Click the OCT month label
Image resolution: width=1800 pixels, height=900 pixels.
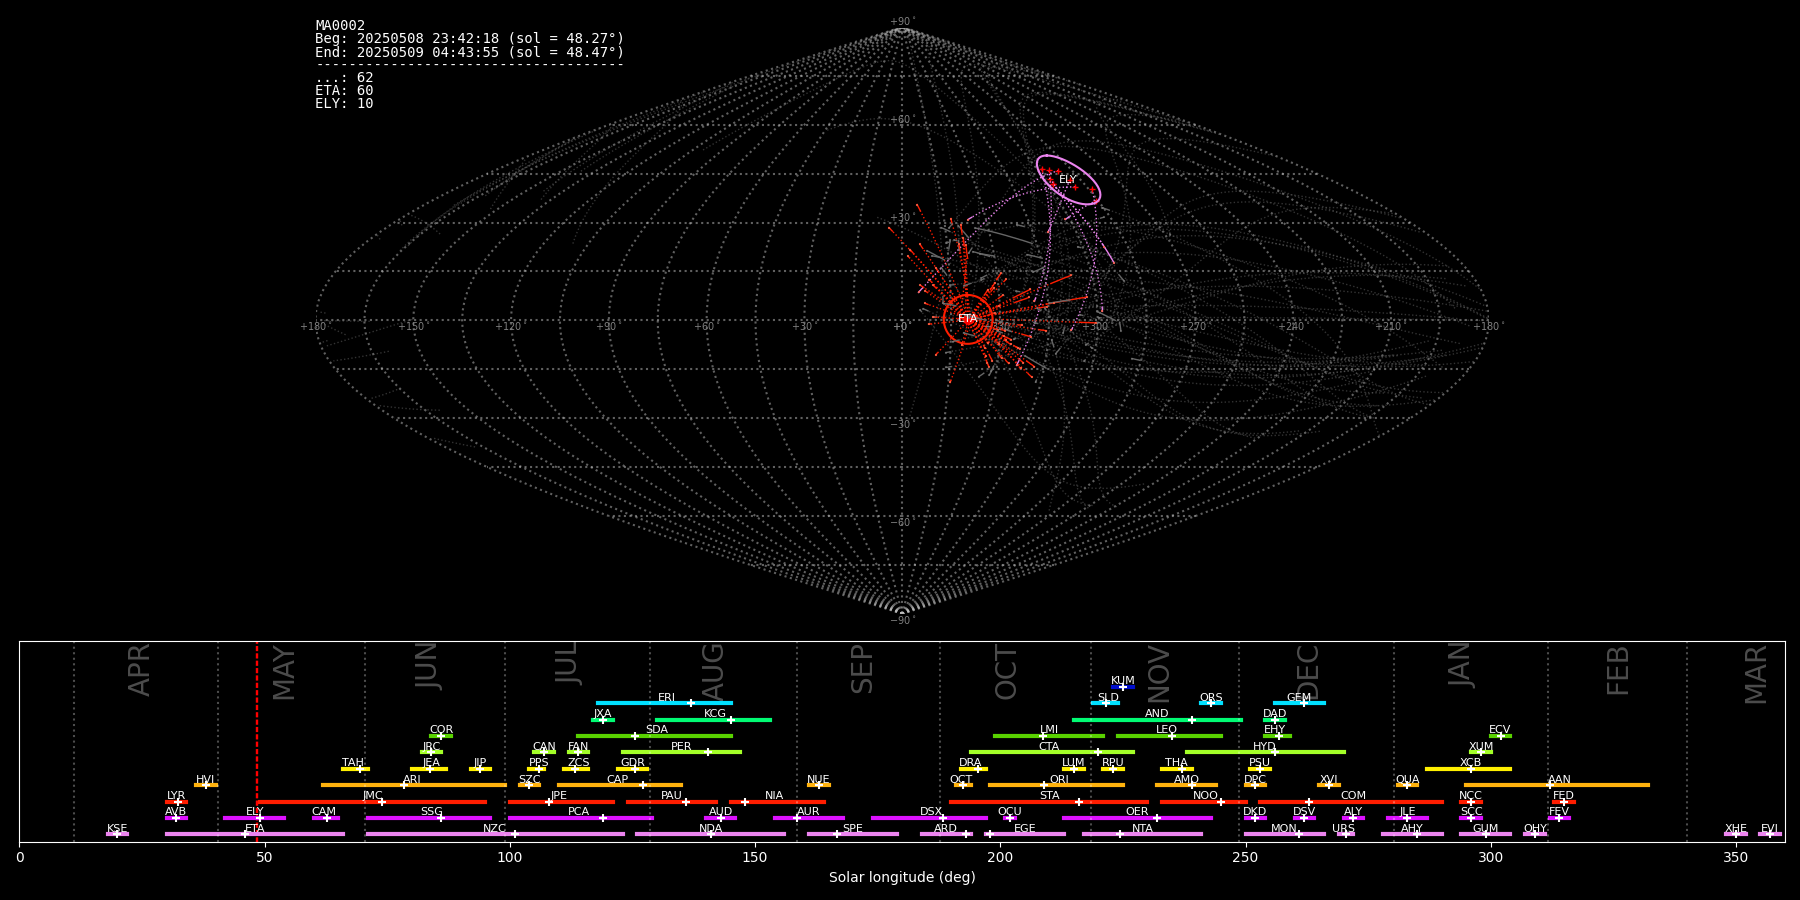pyautogui.click(x=1006, y=673)
